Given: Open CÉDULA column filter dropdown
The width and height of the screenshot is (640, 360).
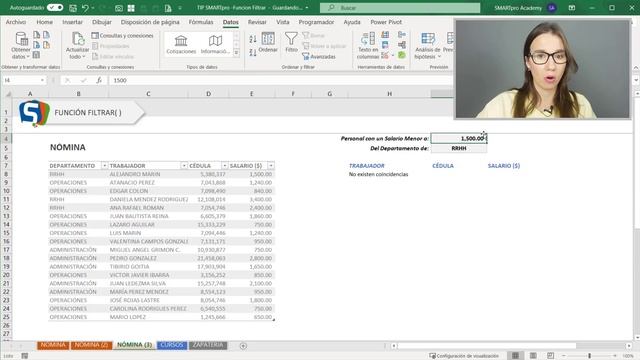Looking at the screenshot, I should click(x=224, y=166).
